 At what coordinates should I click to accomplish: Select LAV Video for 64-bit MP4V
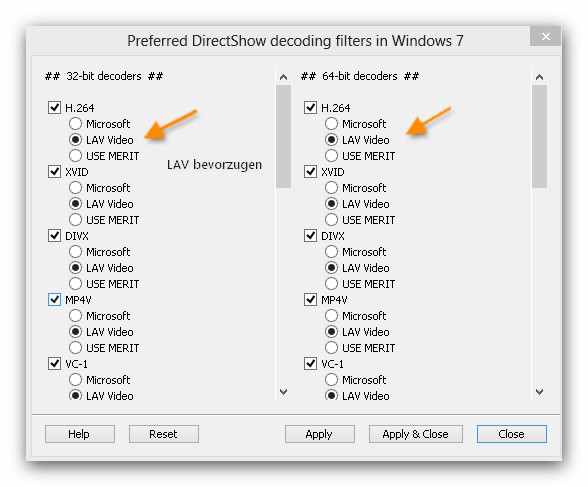click(332, 332)
